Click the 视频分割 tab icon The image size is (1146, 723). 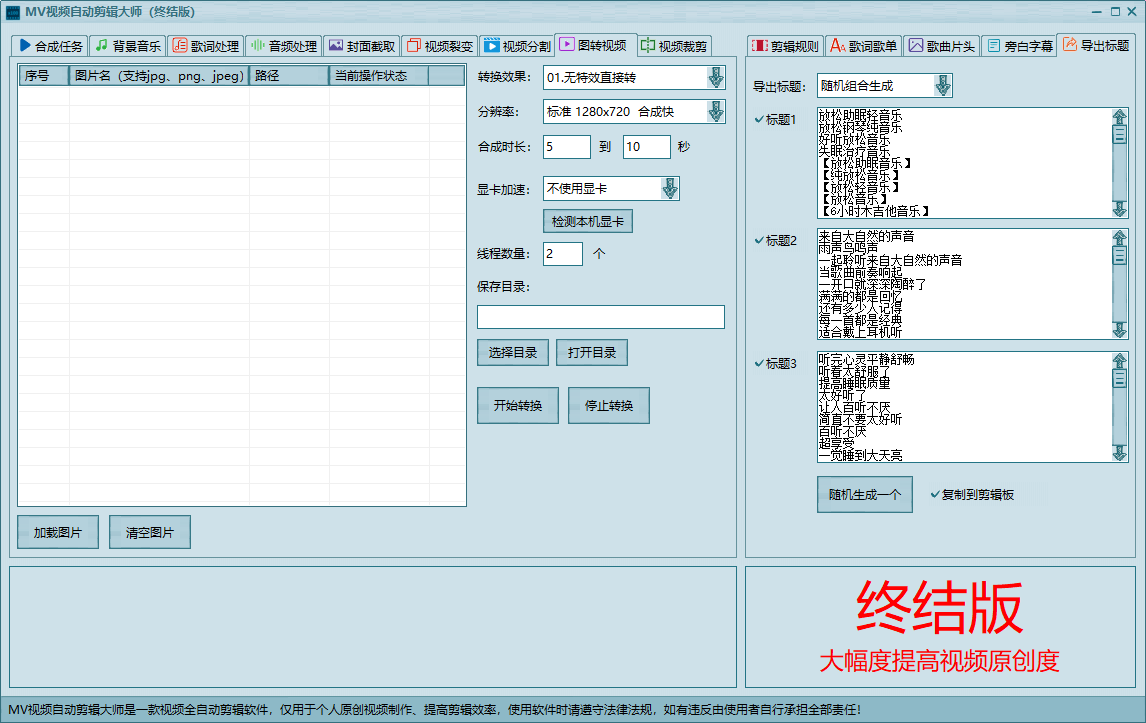492,45
